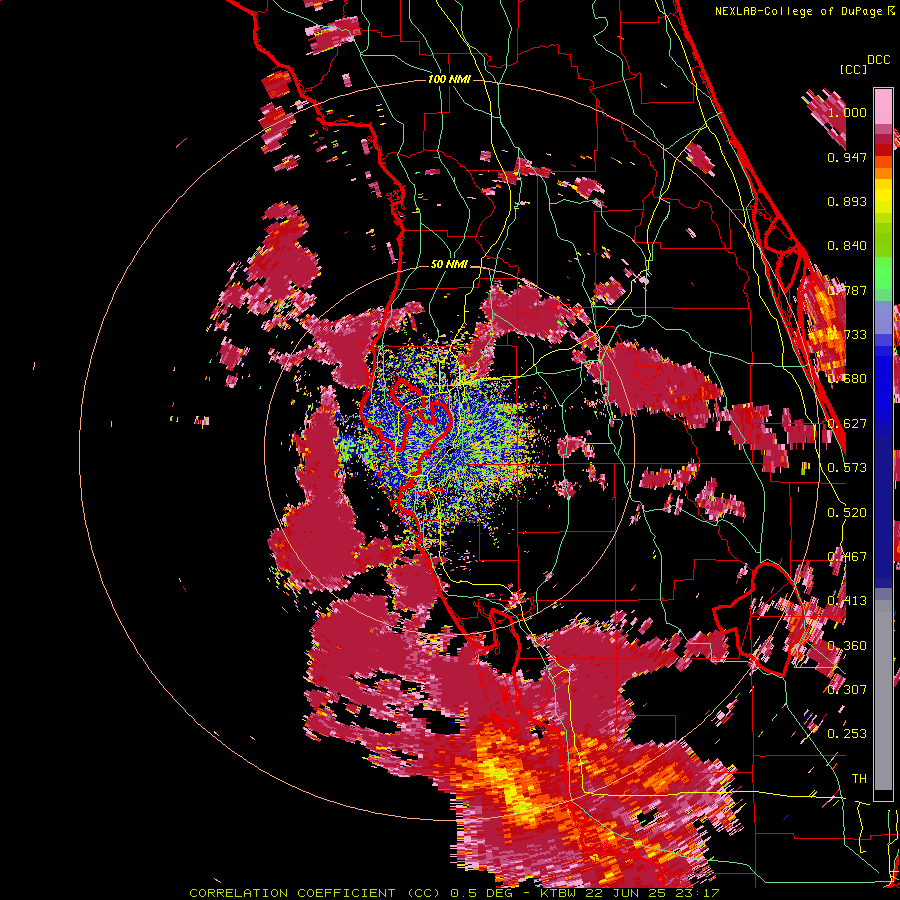Click the KTBW station identifier in the caption
900x900 pixels.
coord(560,893)
